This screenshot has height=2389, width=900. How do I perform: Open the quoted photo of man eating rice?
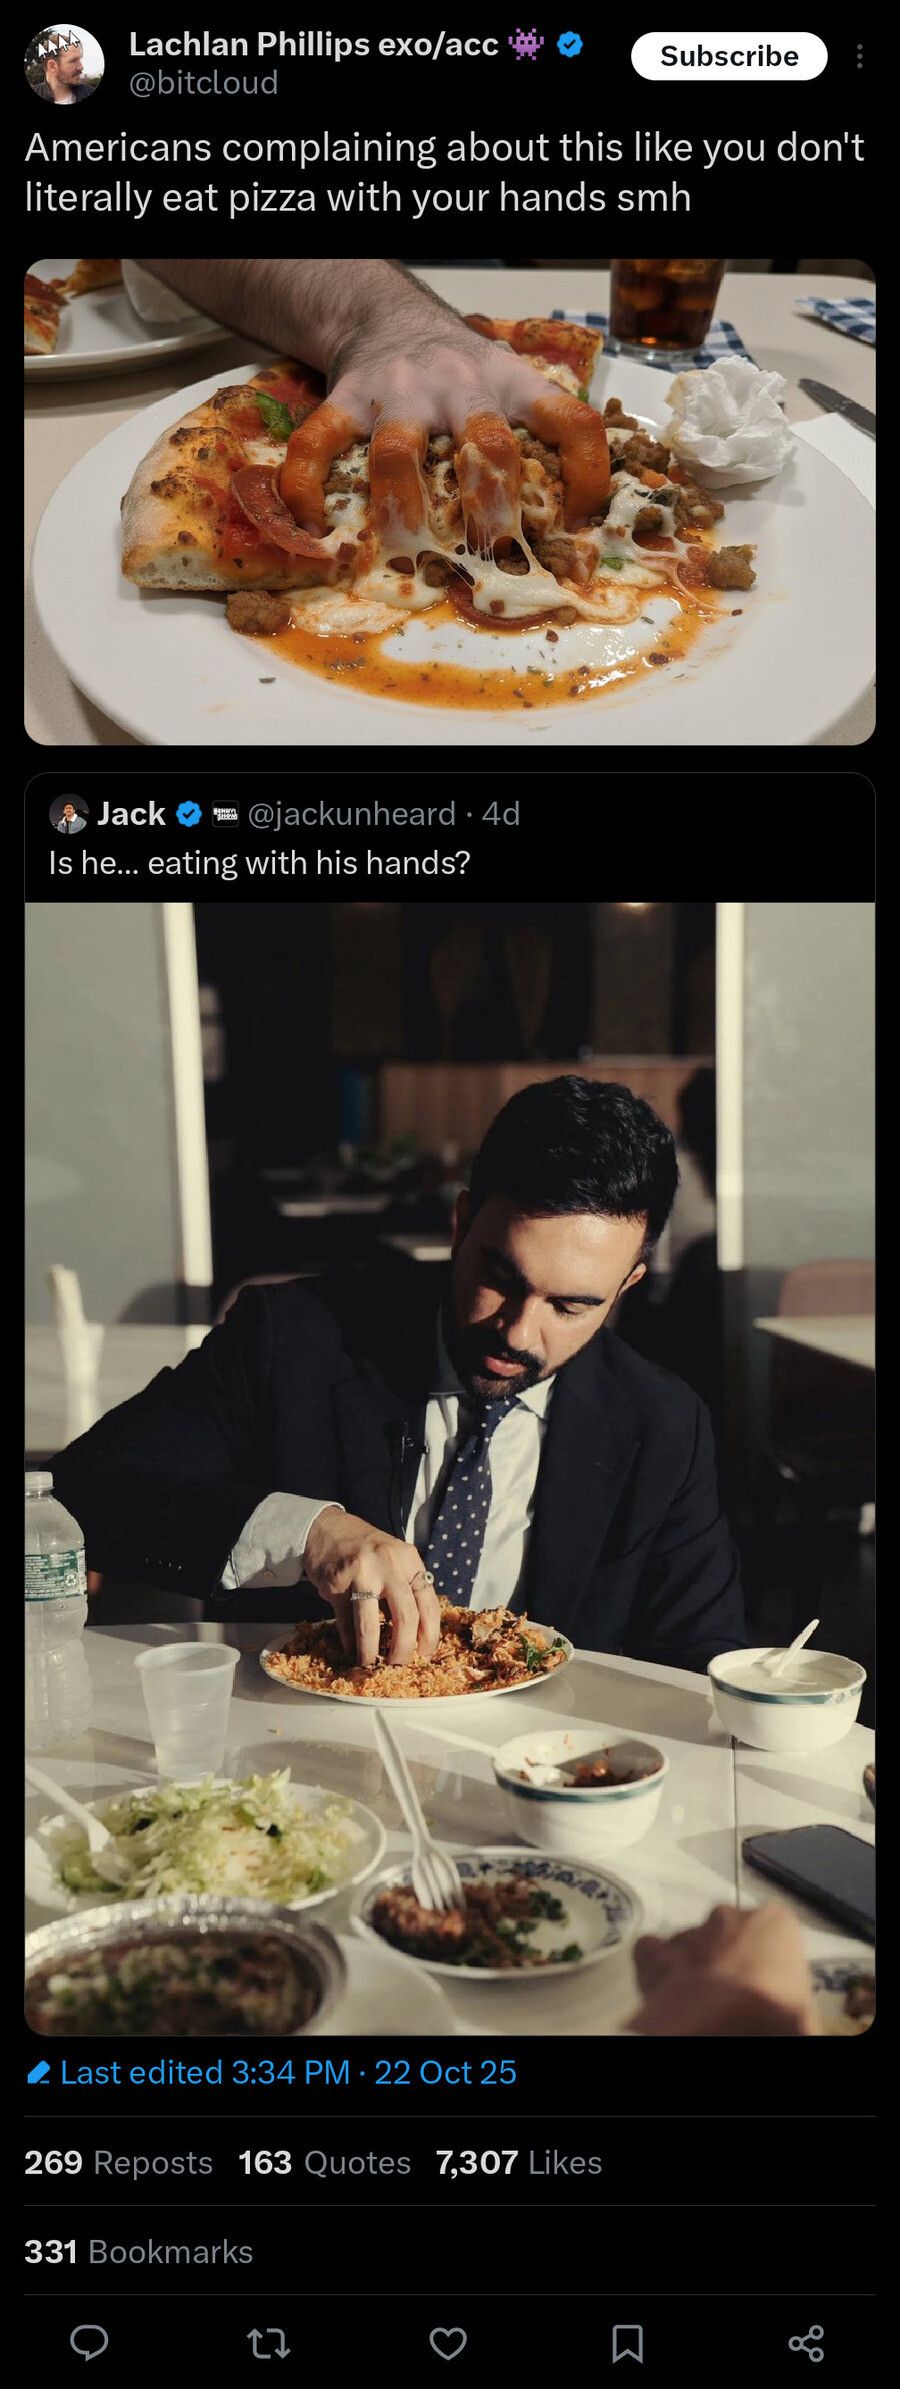450,1469
